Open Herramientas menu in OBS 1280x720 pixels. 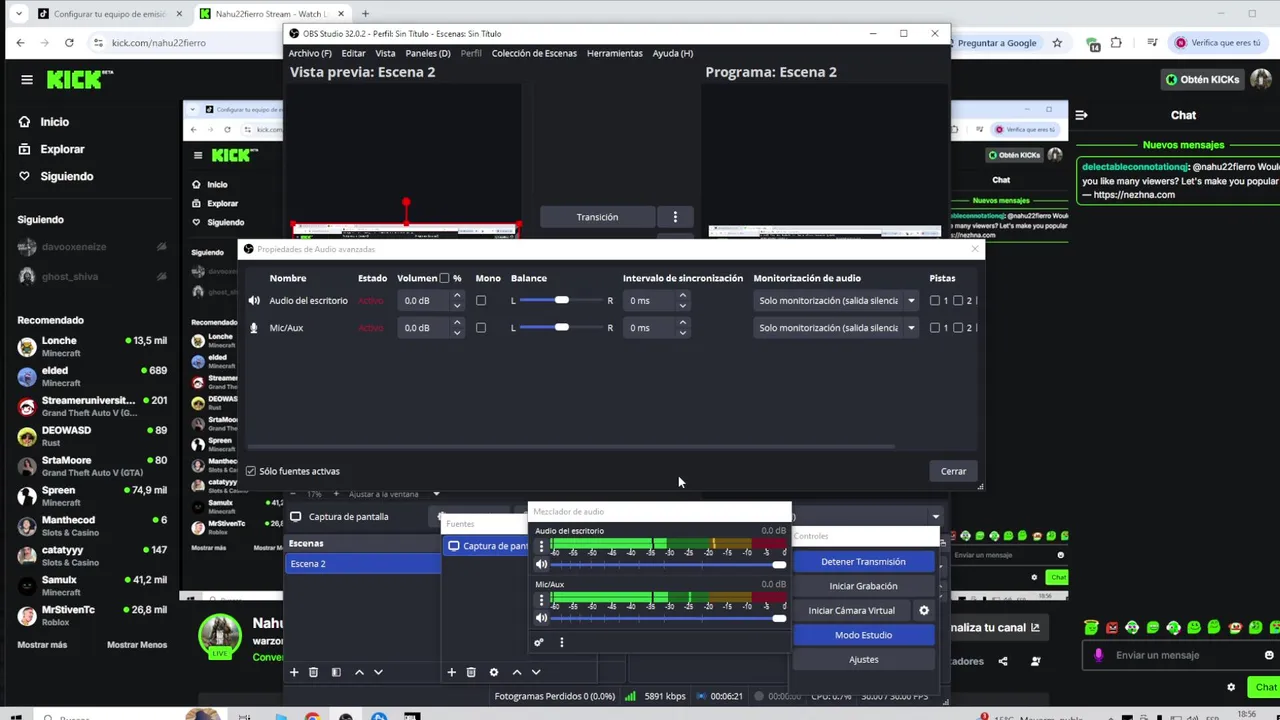614,53
